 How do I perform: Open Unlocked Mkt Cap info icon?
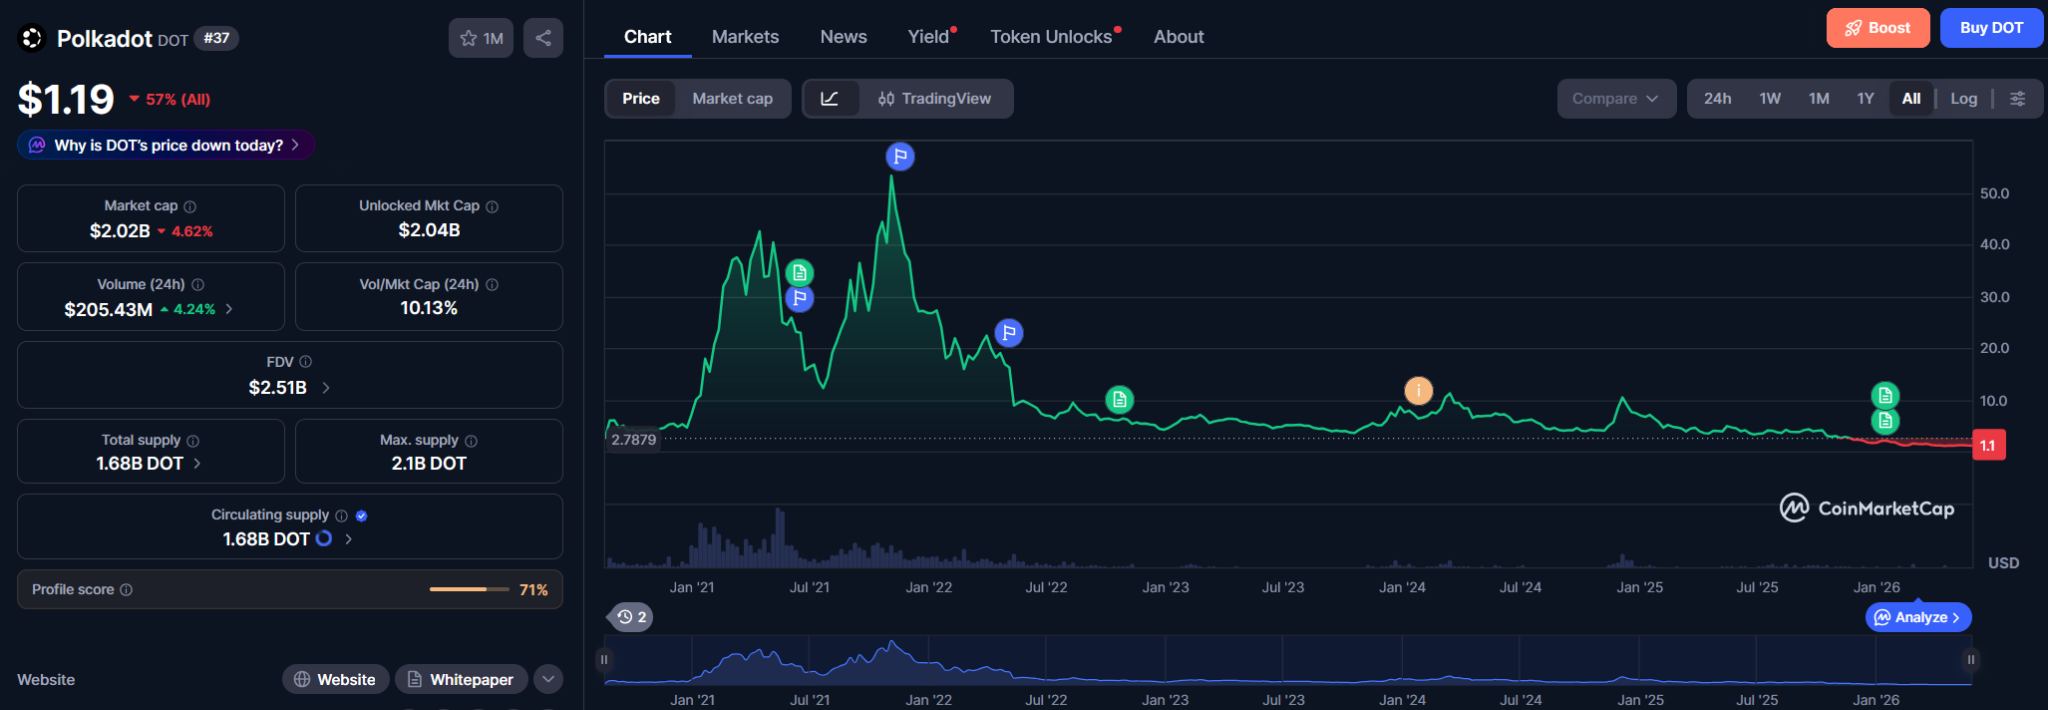point(492,207)
